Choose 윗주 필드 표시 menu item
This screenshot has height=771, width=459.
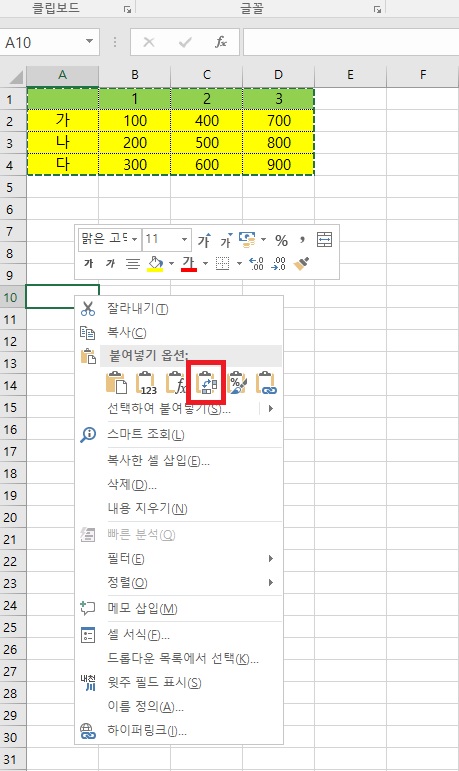click(x=179, y=682)
